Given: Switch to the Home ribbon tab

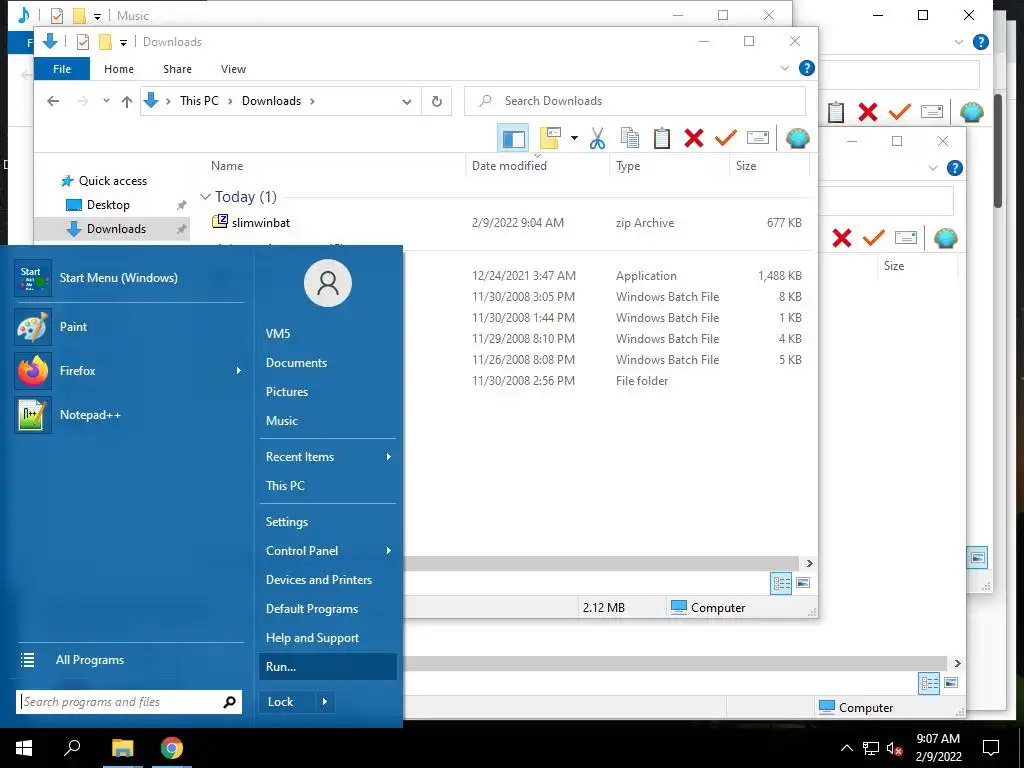Looking at the screenshot, I should (x=119, y=69).
